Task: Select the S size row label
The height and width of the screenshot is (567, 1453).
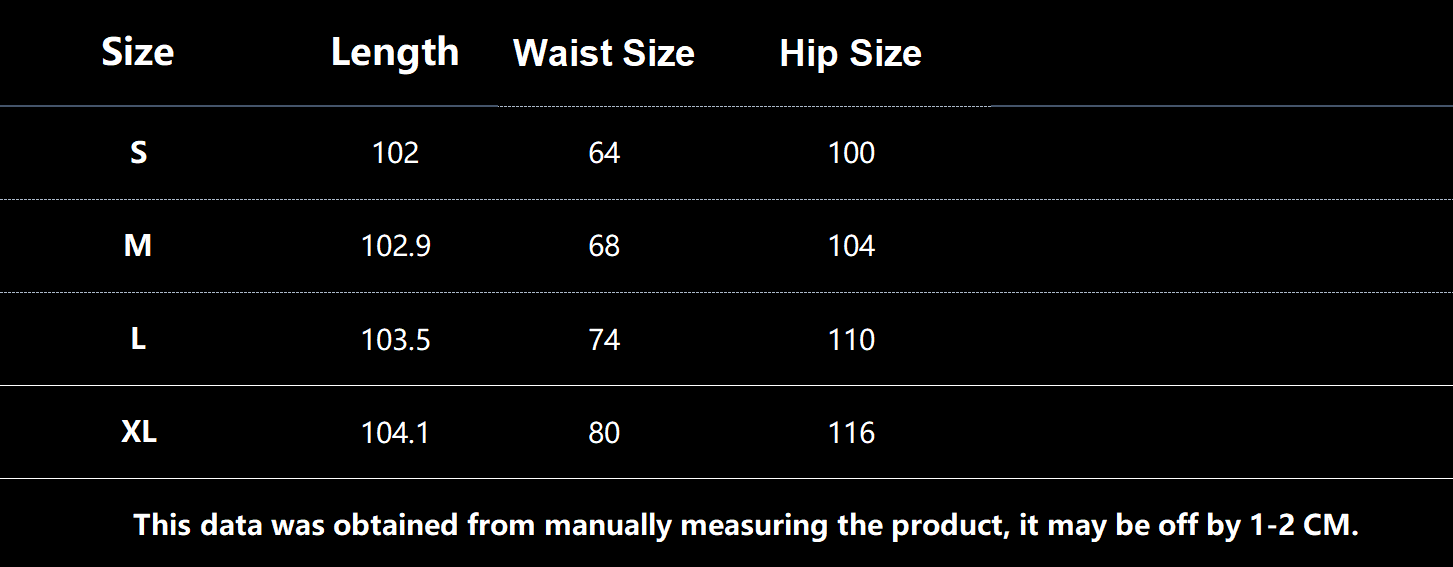Action: [x=138, y=153]
